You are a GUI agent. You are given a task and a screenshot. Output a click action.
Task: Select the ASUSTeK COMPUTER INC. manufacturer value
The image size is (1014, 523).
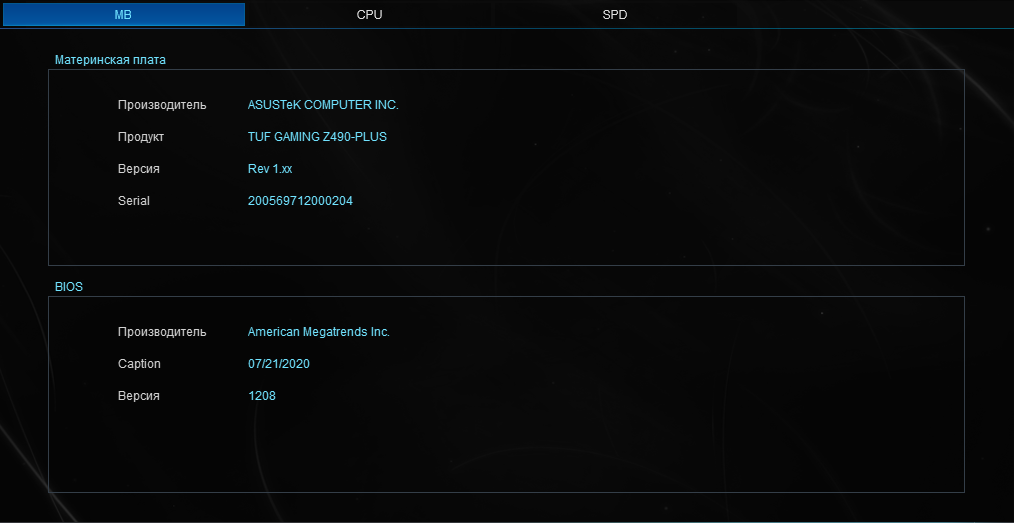tap(323, 105)
